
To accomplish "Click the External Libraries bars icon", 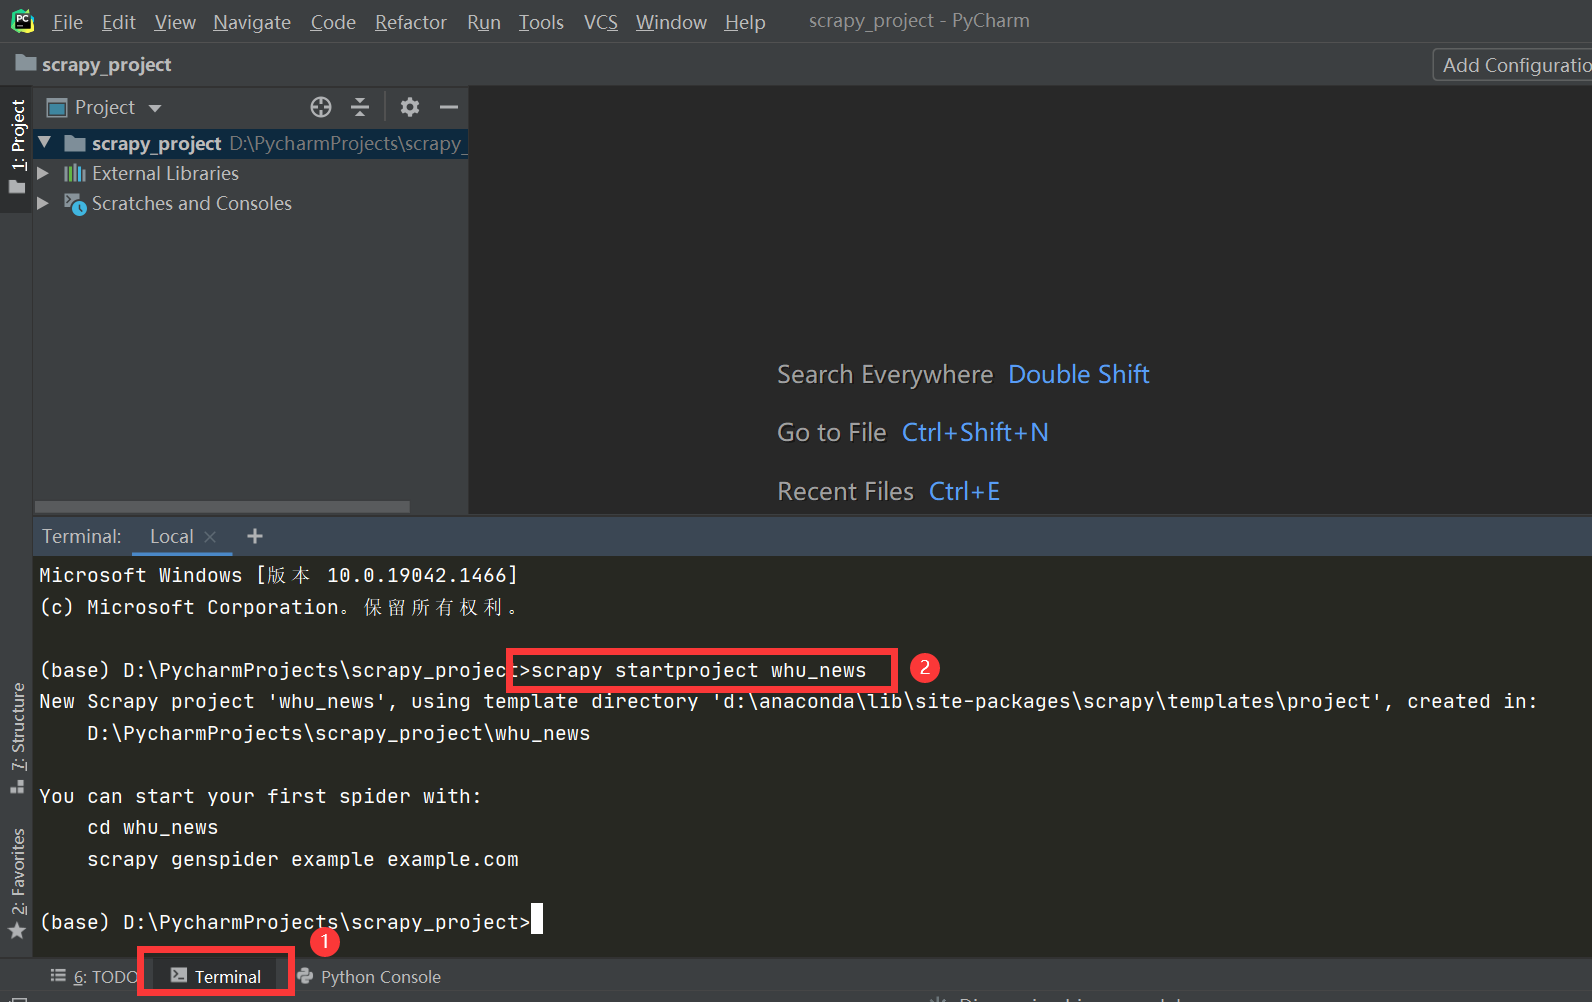I will 75,173.
